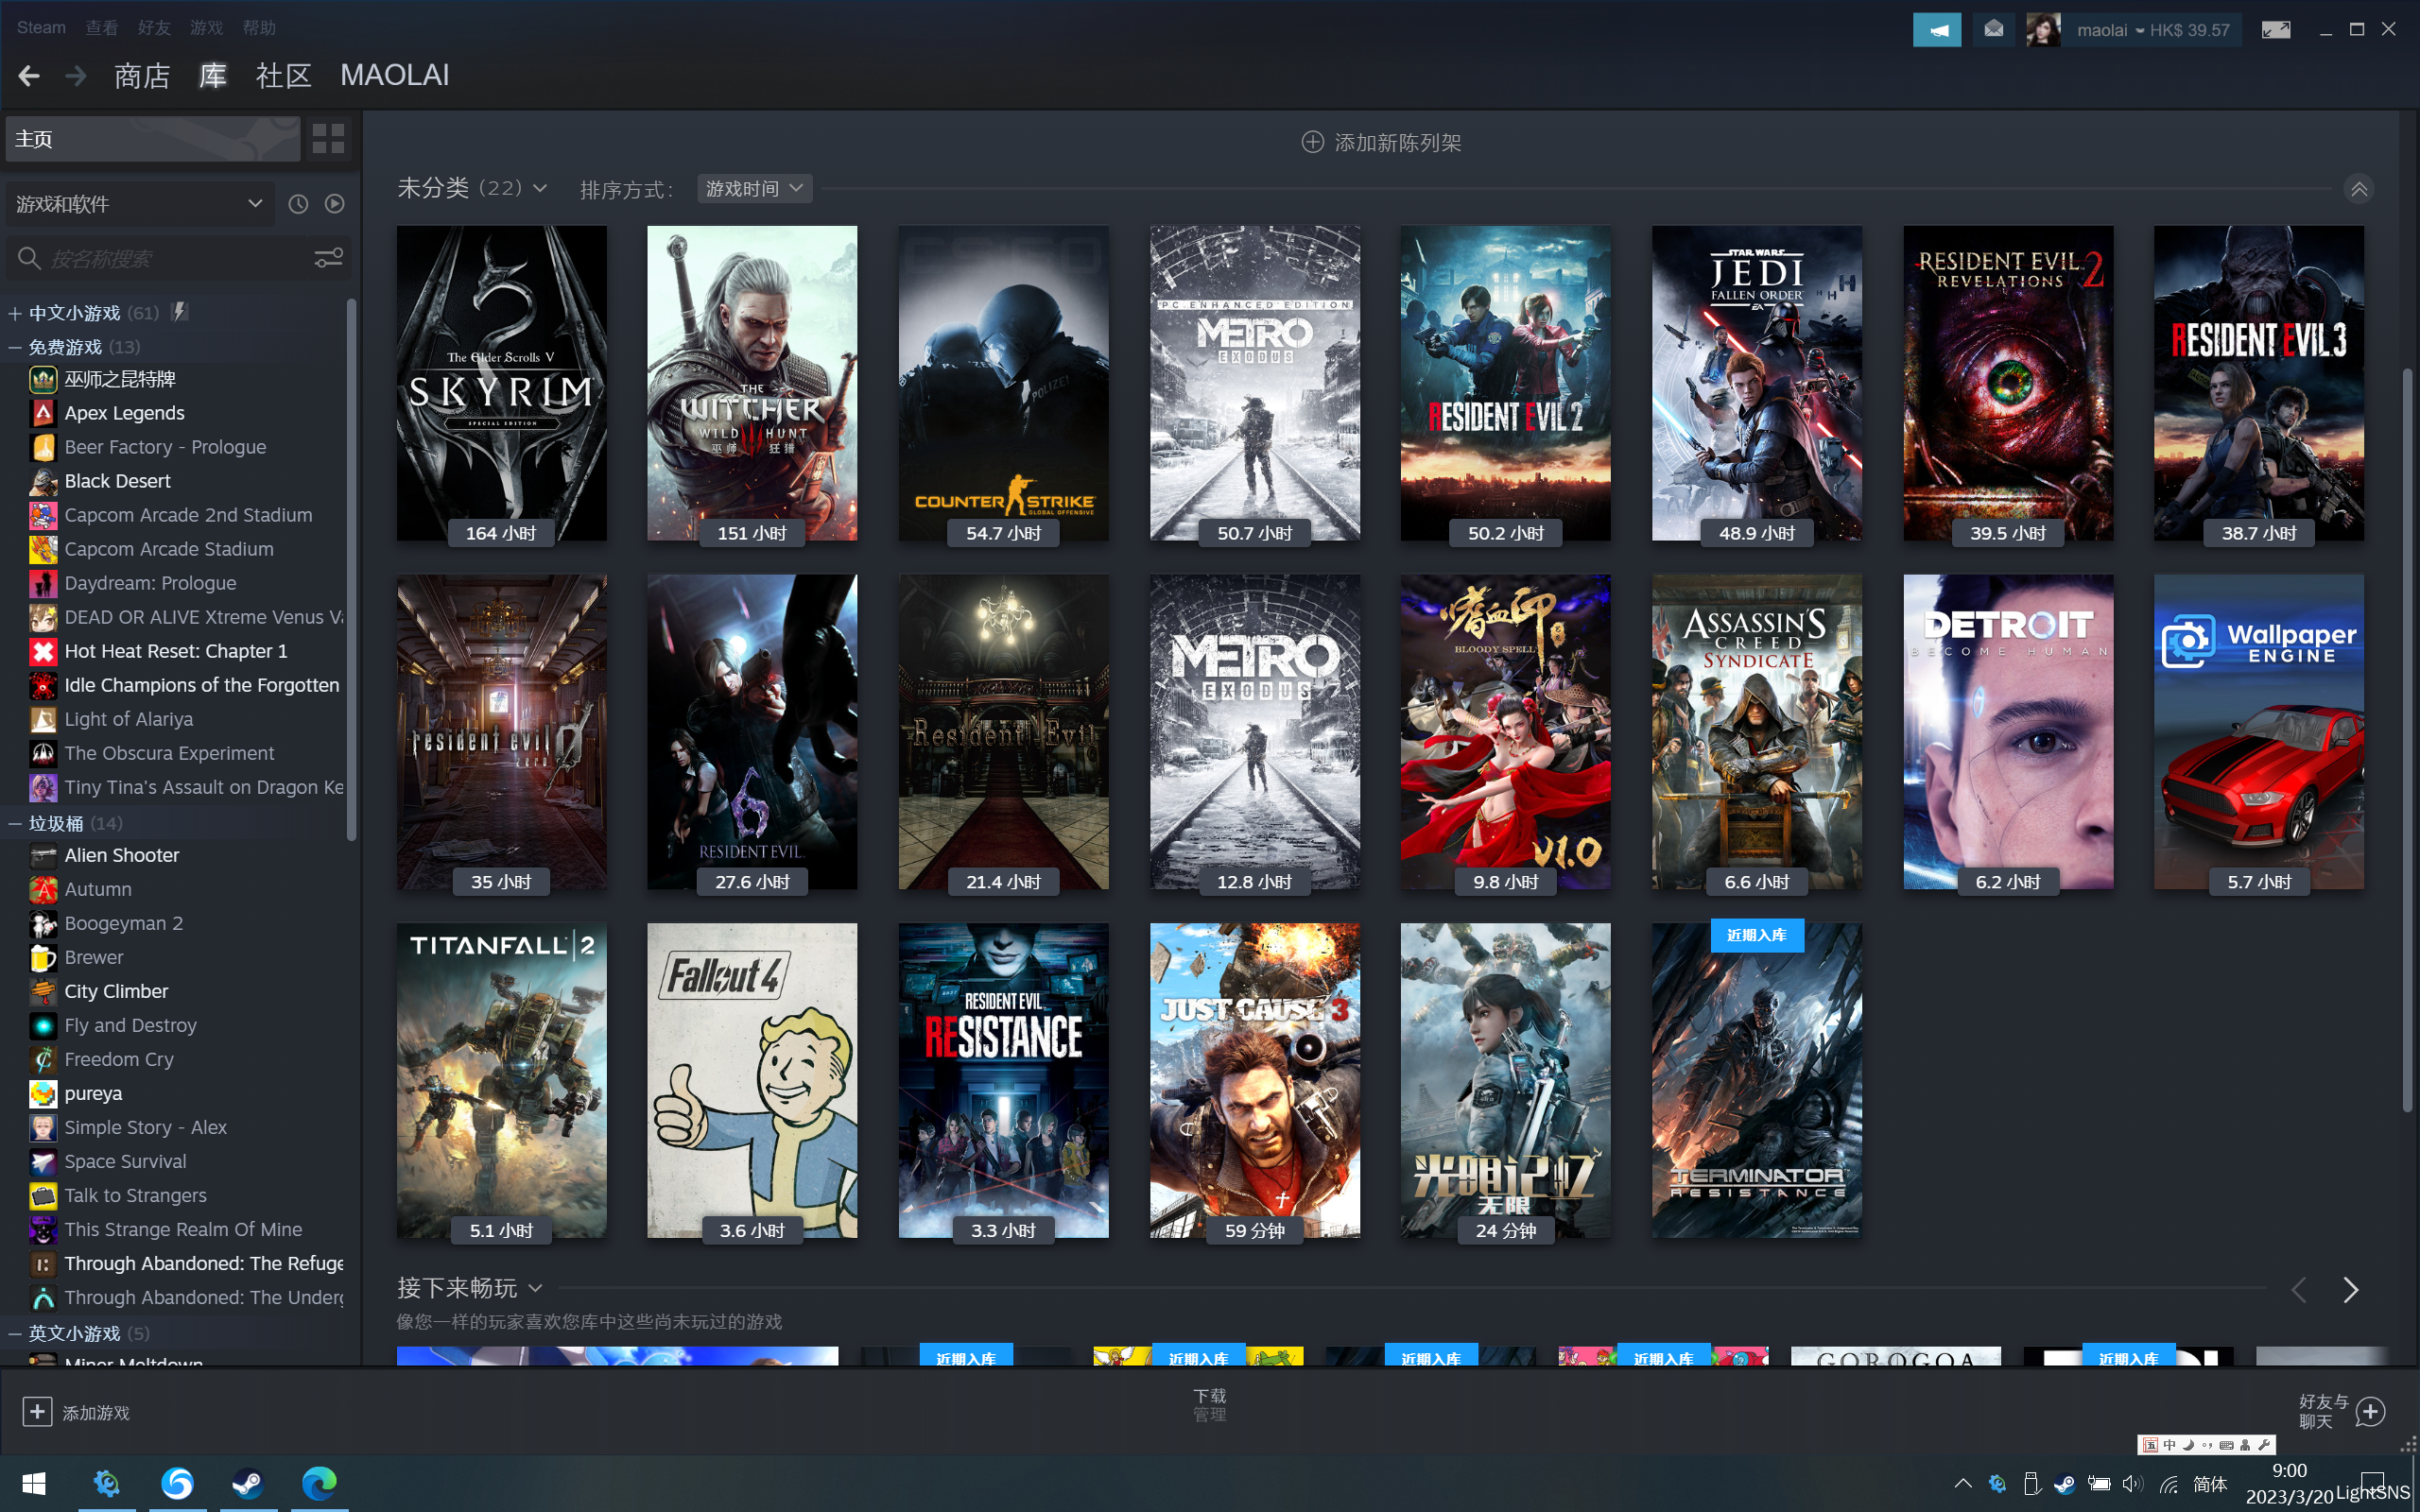This screenshot has width=2420, height=1512.
Task: Click the main library scrollbar
Action: [x=2408, y=740]
